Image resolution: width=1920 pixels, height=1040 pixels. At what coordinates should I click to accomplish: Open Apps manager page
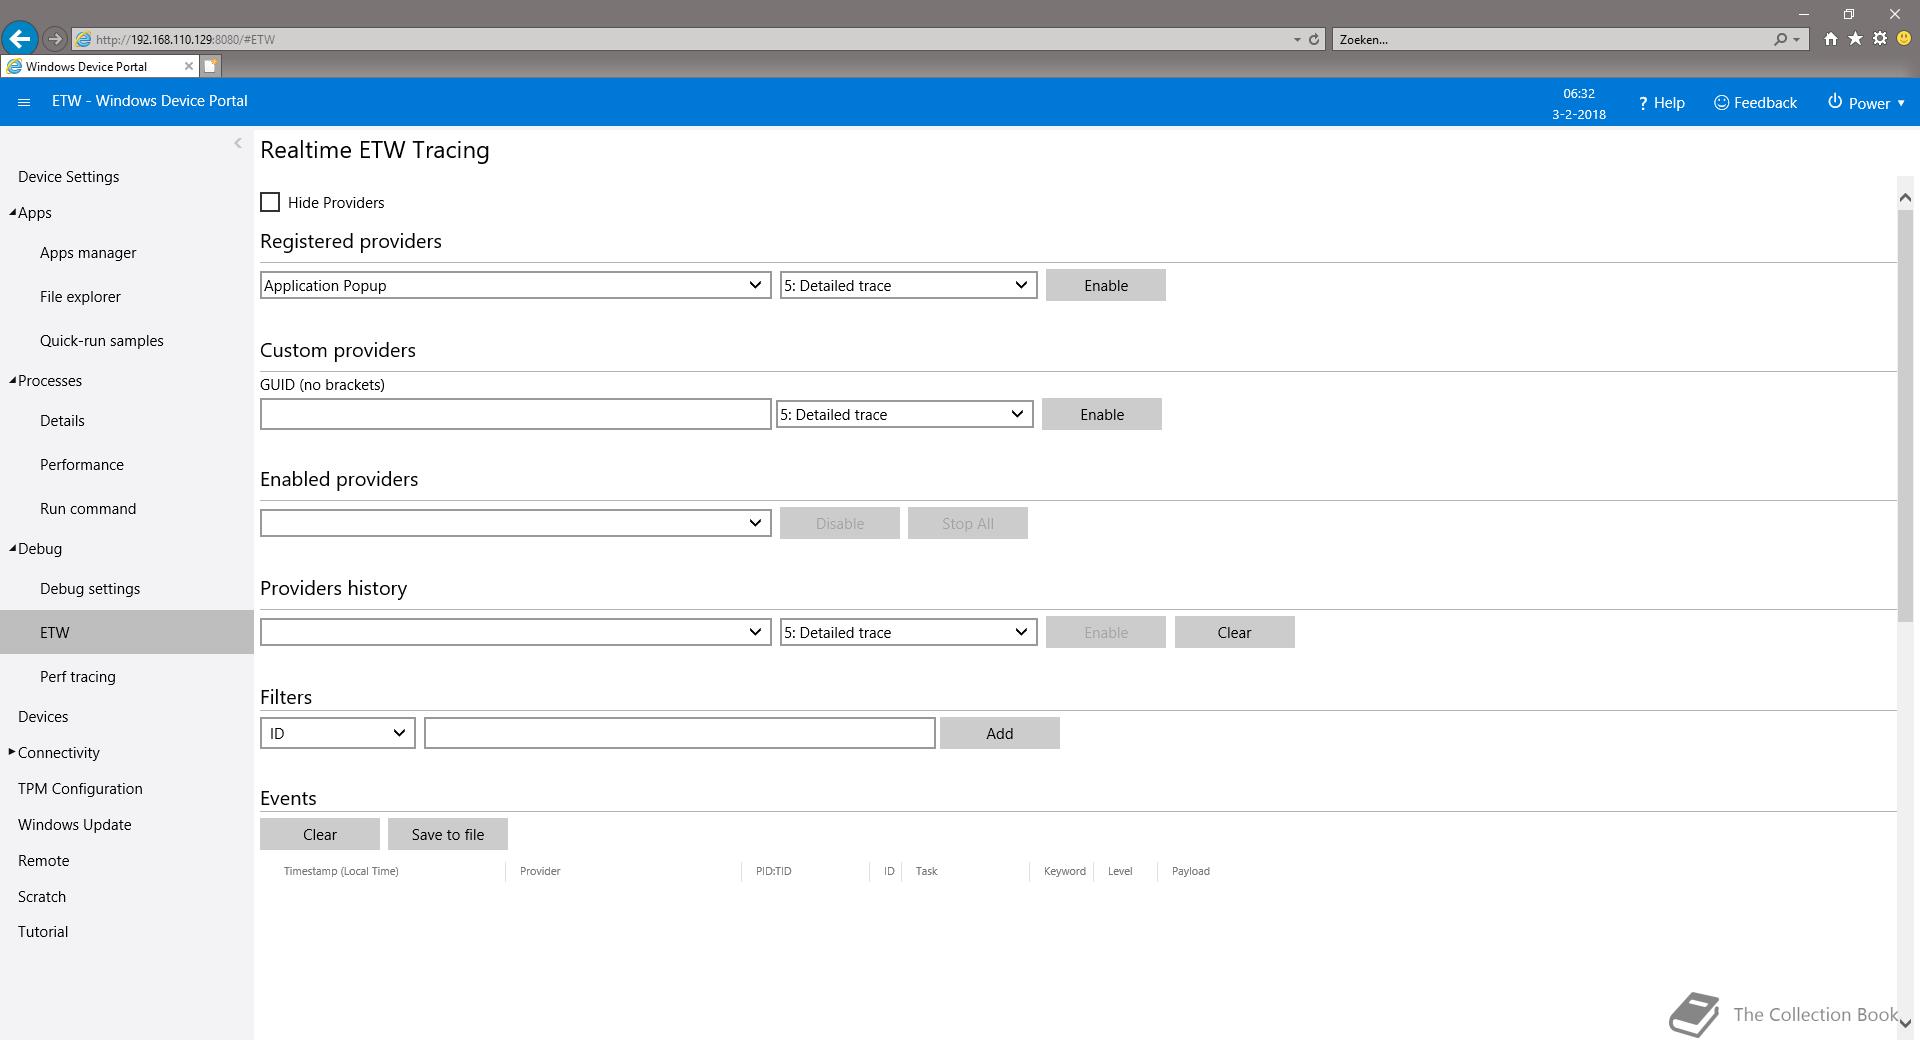click(x=88, y=253)
